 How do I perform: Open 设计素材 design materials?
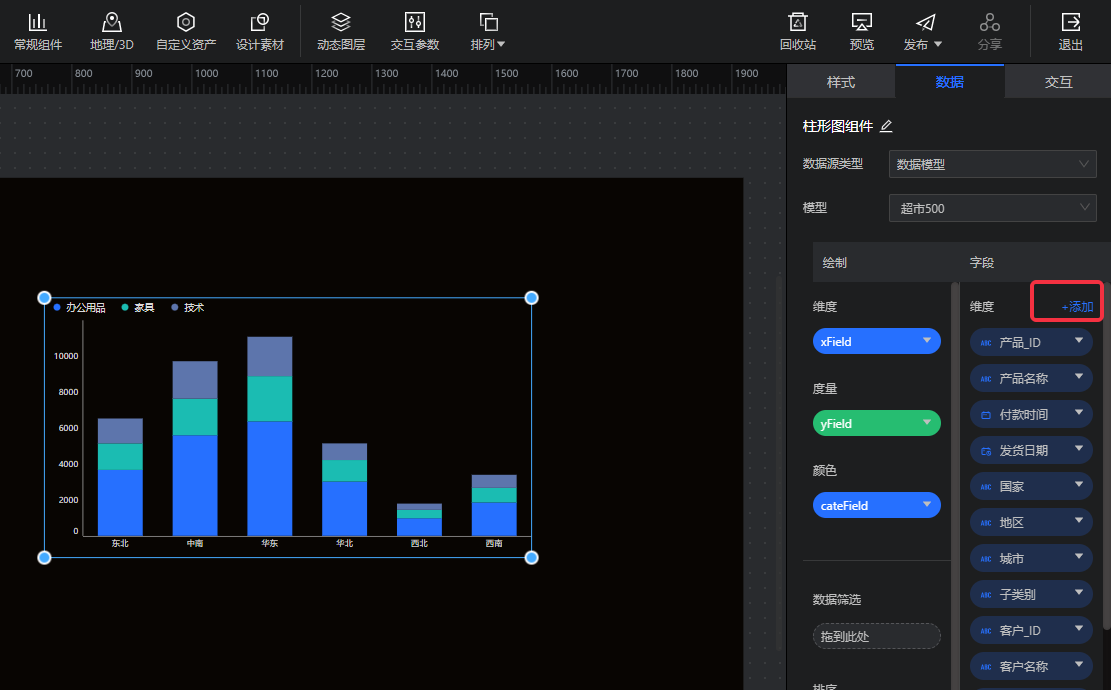(260, 32)
